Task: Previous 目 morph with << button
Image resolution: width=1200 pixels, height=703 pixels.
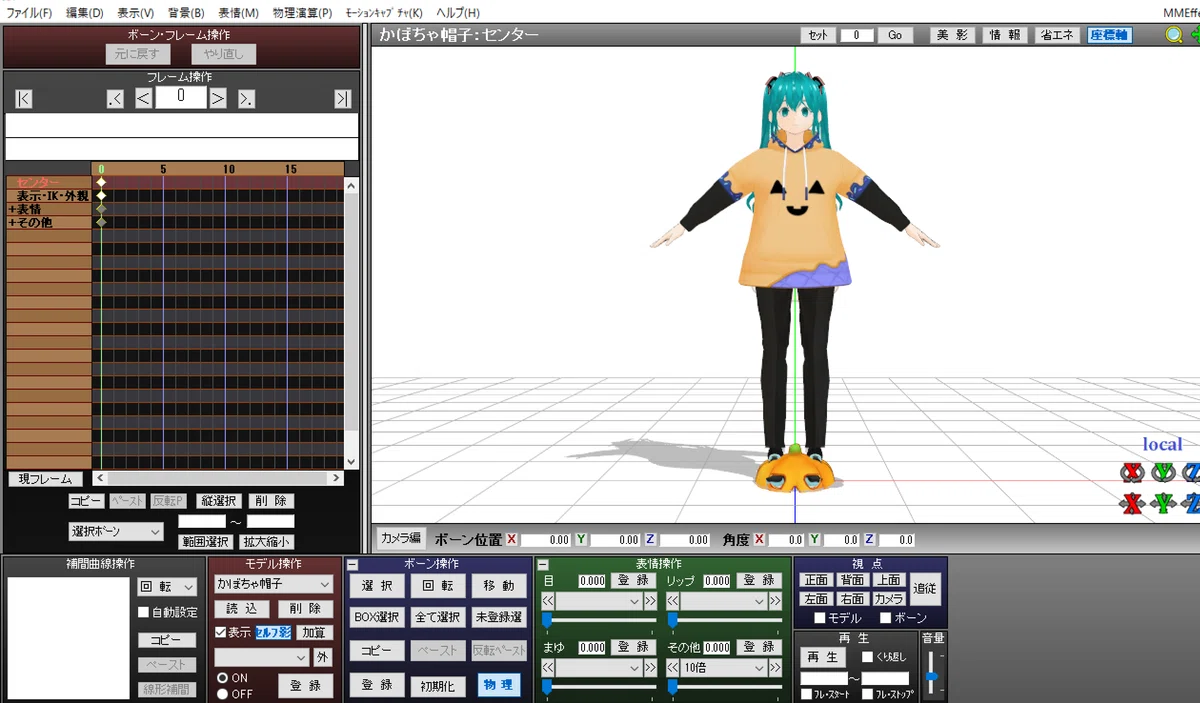Action: click(x=548, y=601)
